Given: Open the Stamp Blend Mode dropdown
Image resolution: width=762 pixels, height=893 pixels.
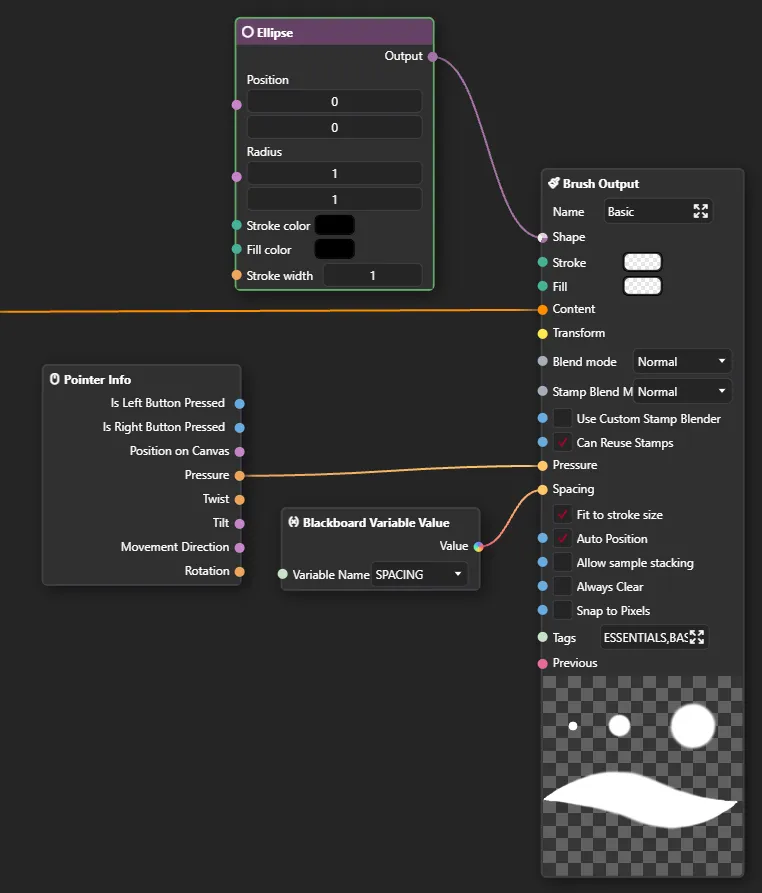Looking at the screenshot, I should pos(683,392).
